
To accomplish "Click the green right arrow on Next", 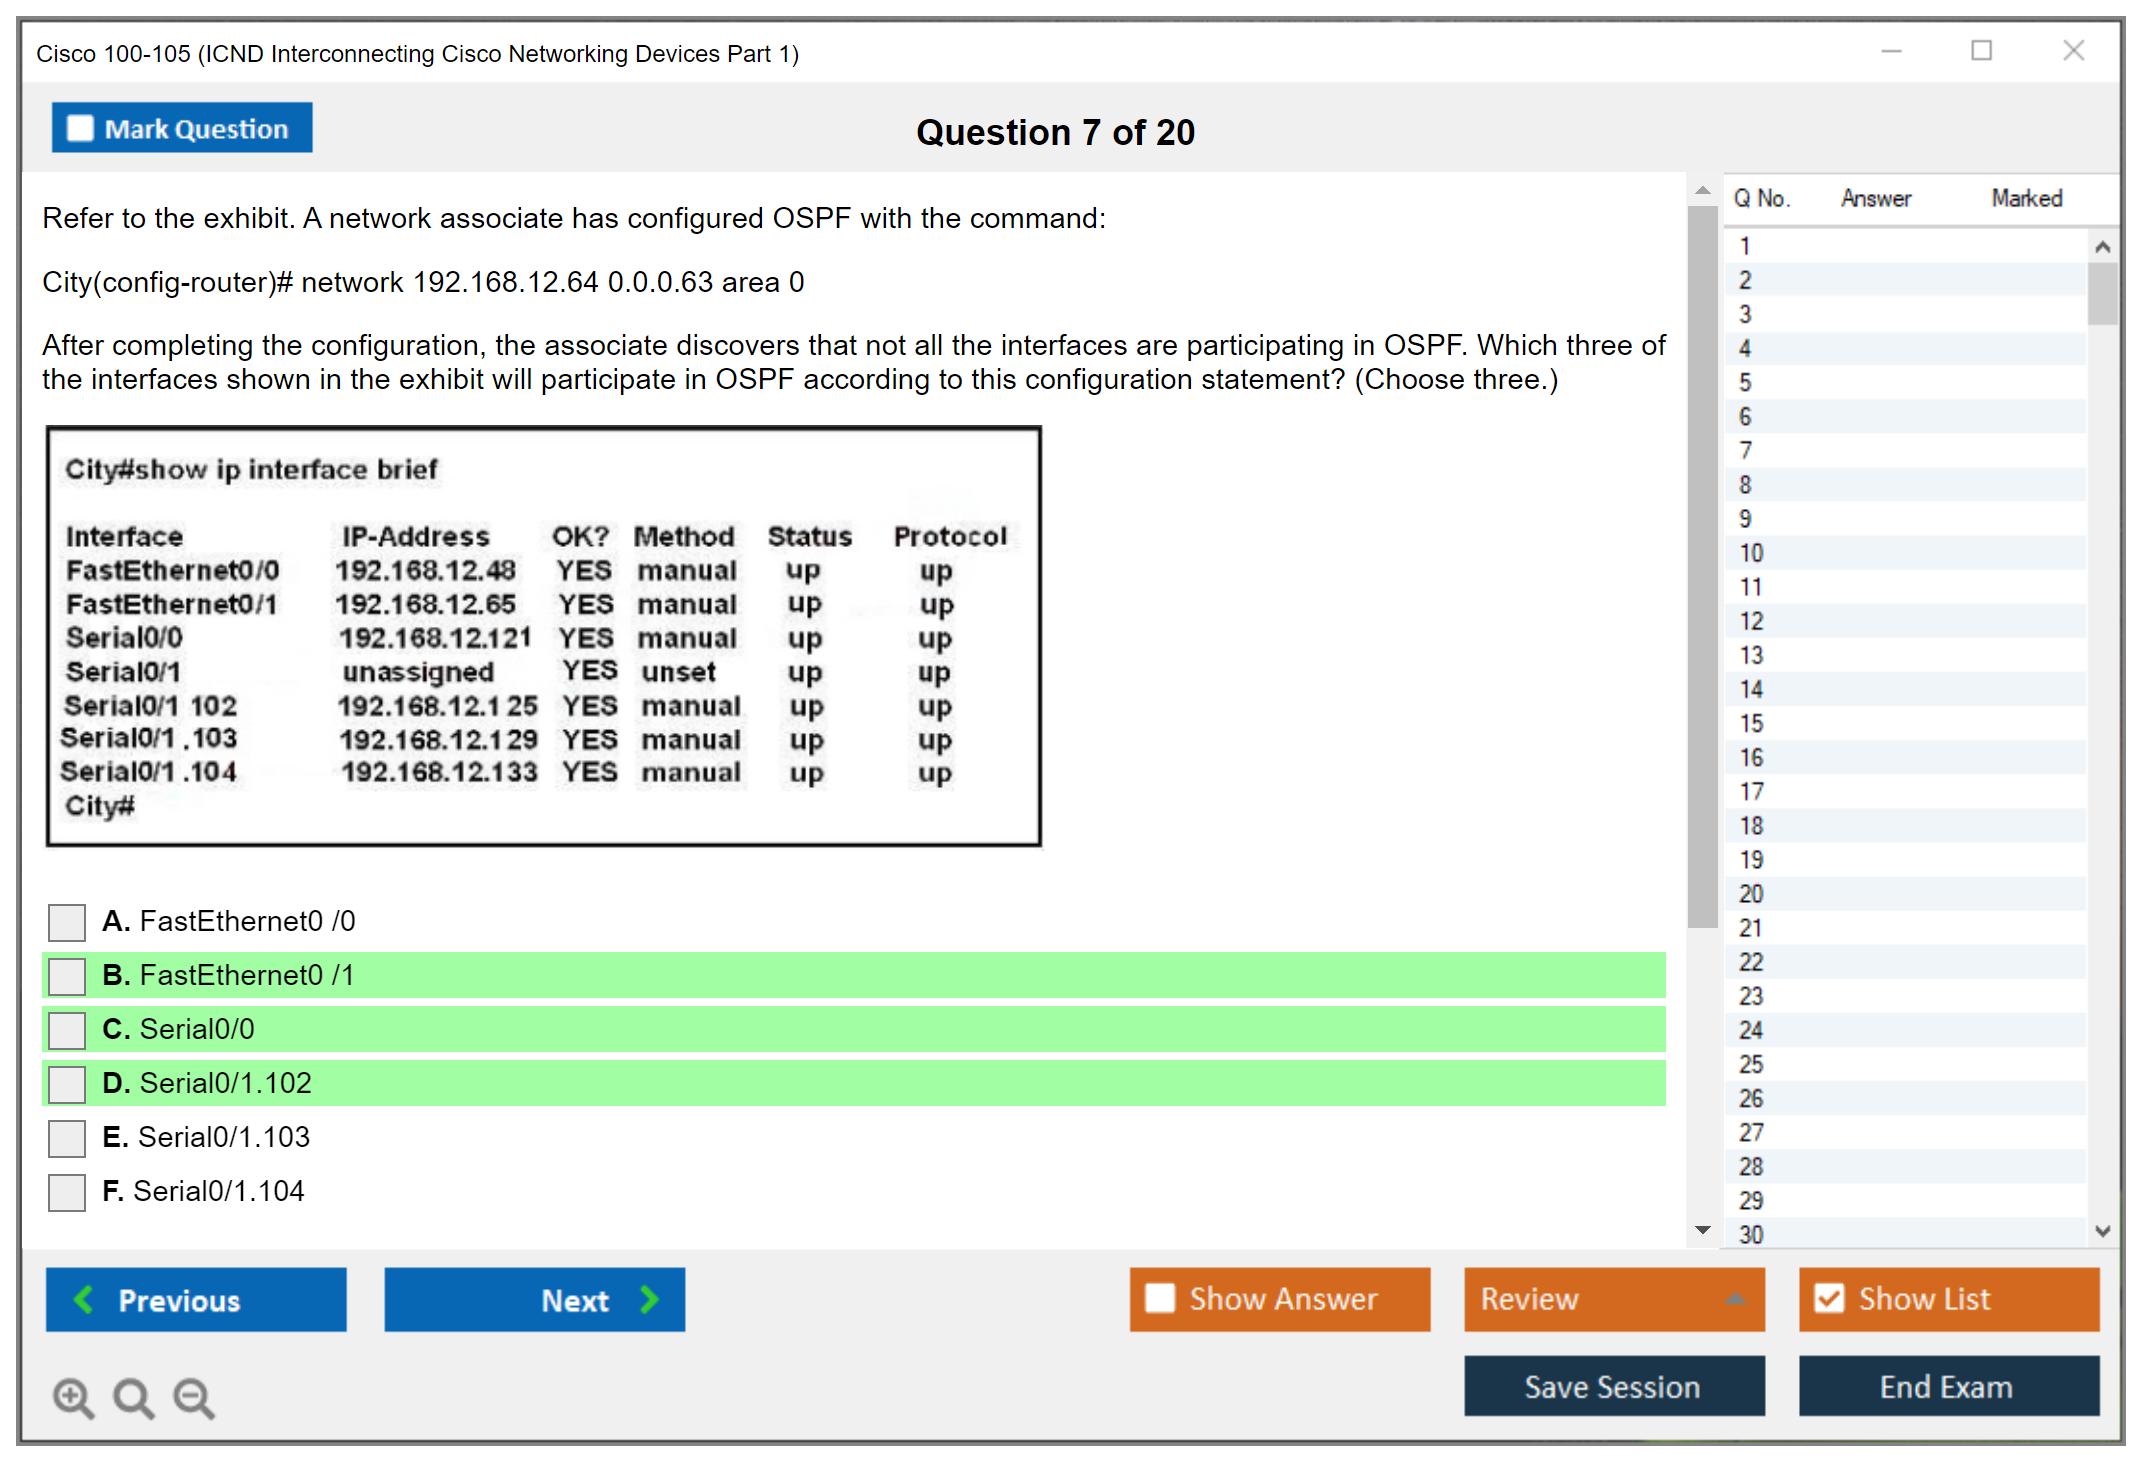I will [x=650, y=1299].
